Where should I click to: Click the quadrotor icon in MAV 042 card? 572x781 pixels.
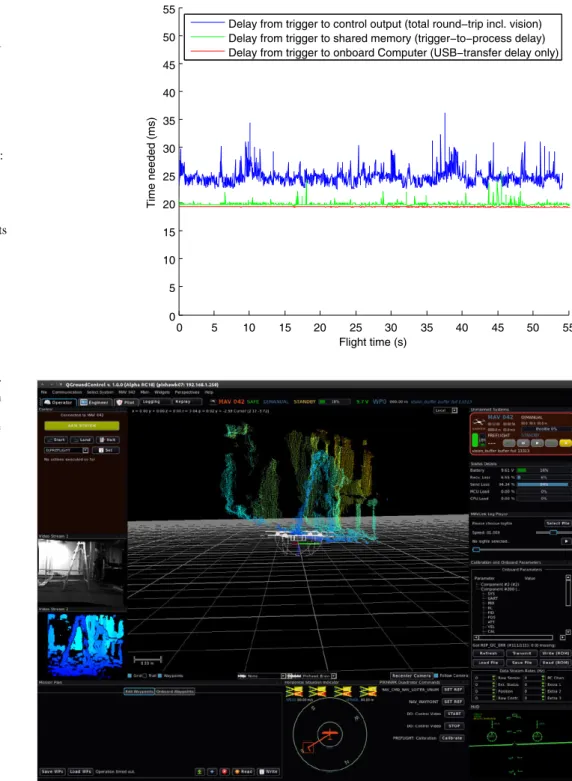point(478,422)
